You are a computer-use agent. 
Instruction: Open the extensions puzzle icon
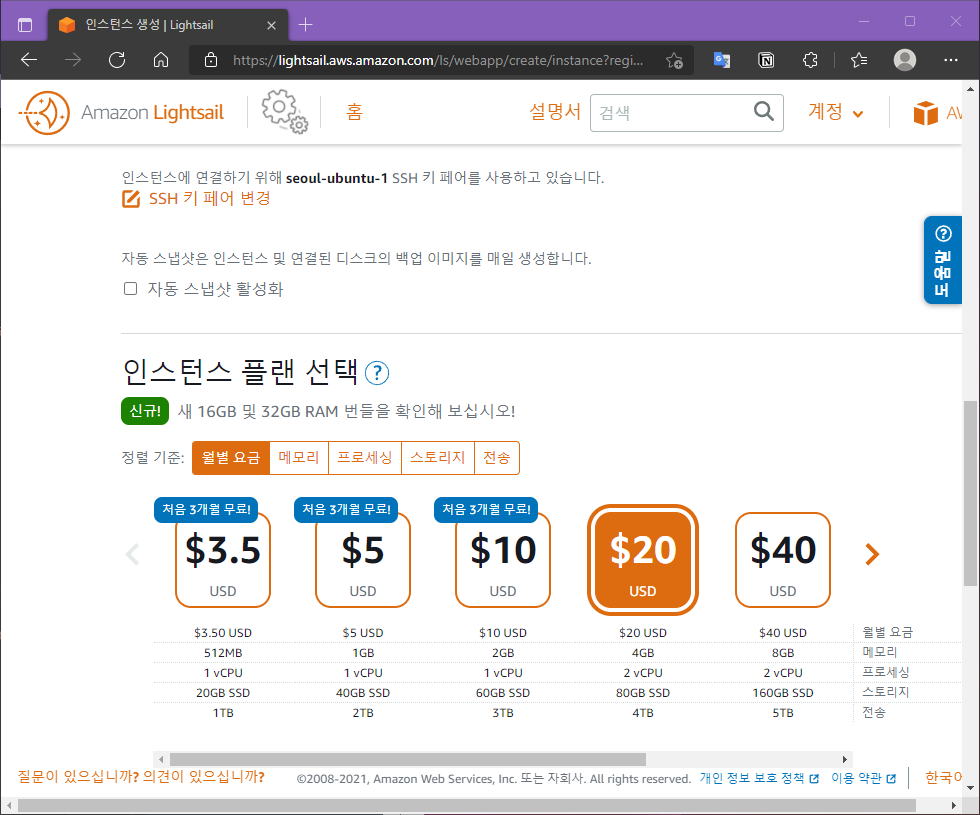pyautogui.click(x=811, y=60)
